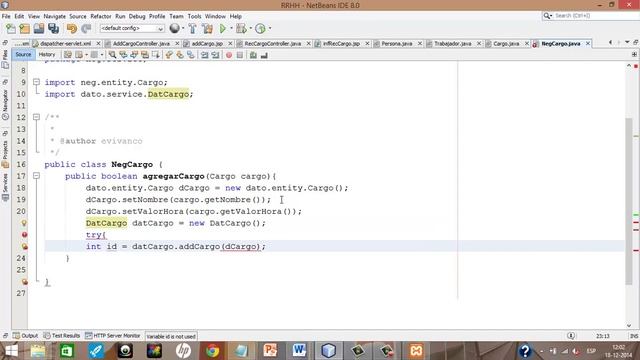The image size is (640, 360).
Task: Toggle the History view button
Action: pos(47,54)
